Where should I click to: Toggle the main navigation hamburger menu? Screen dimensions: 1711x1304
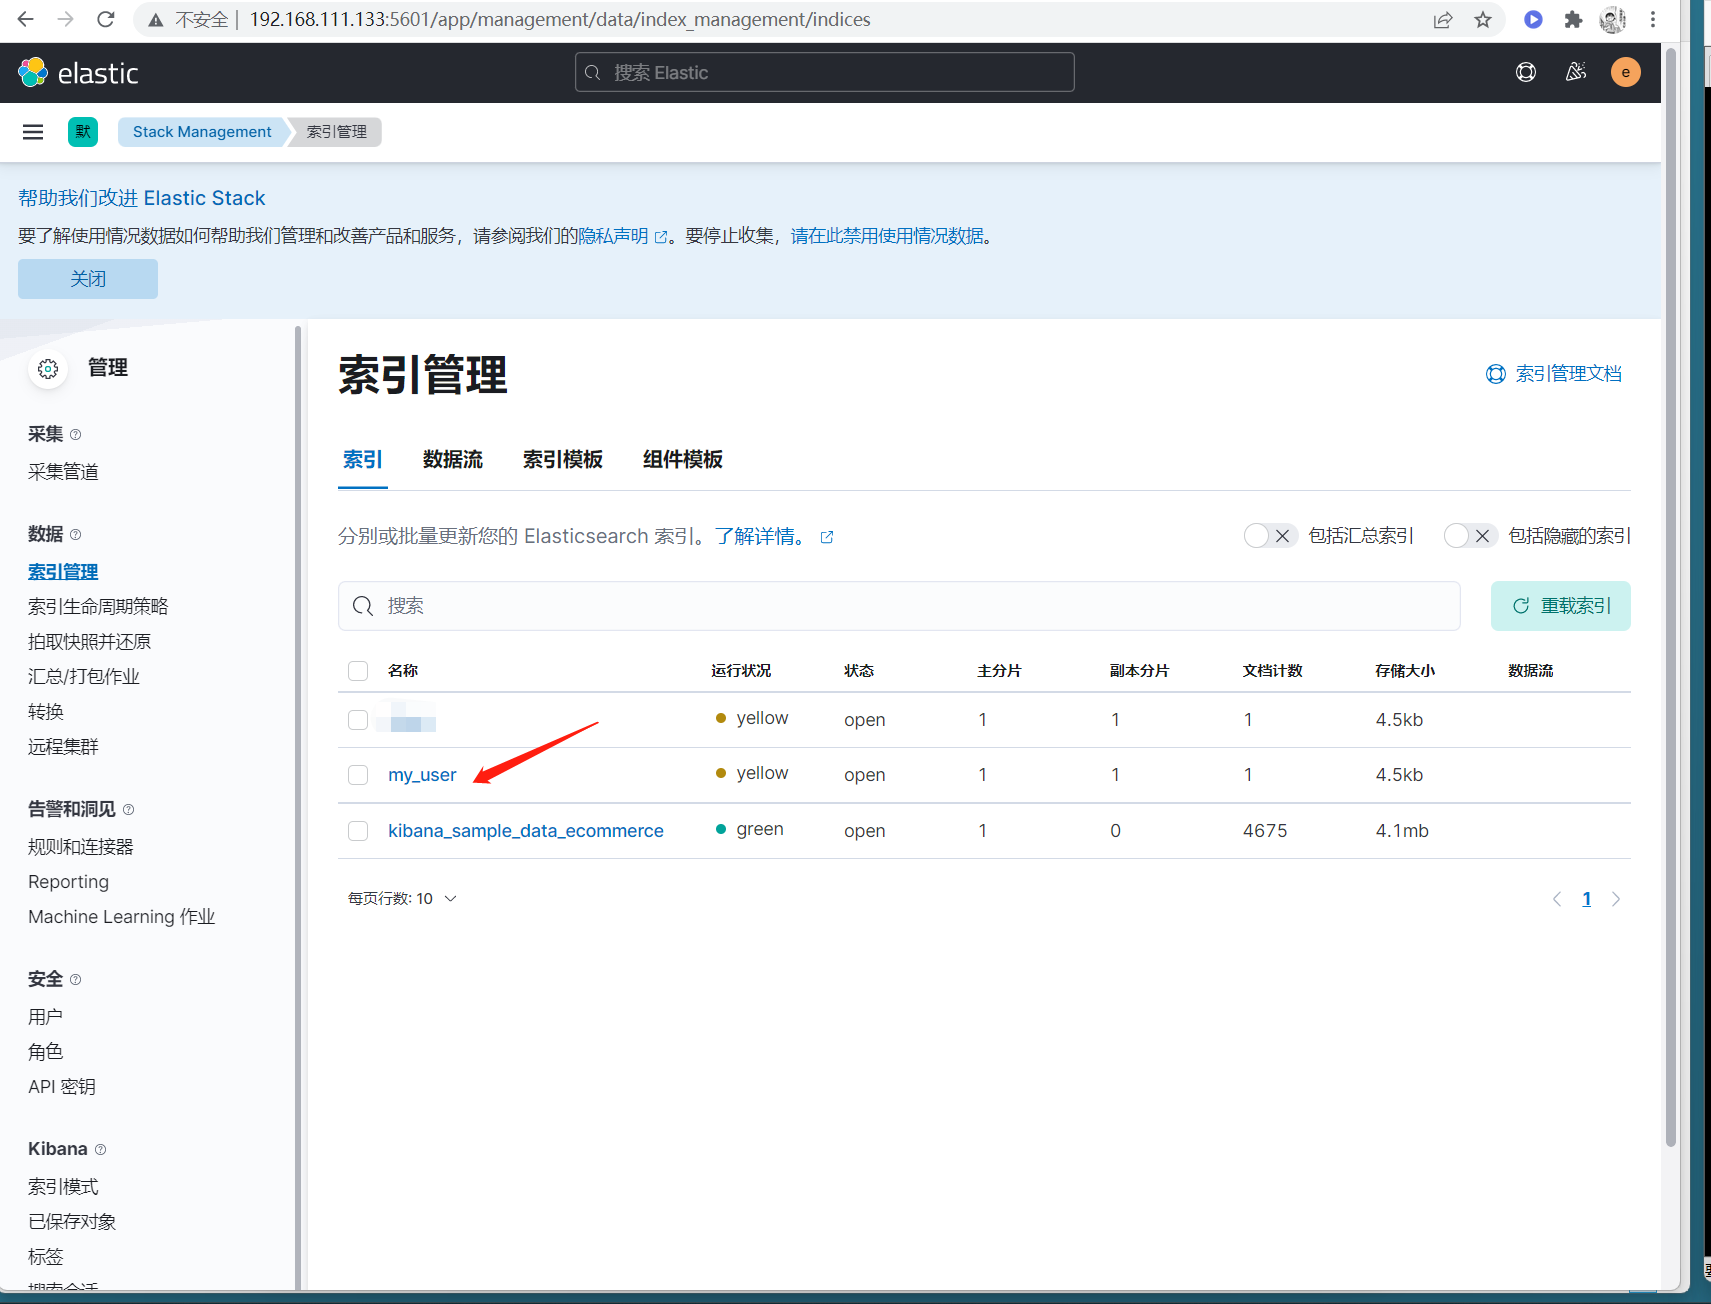pos(33,132)
